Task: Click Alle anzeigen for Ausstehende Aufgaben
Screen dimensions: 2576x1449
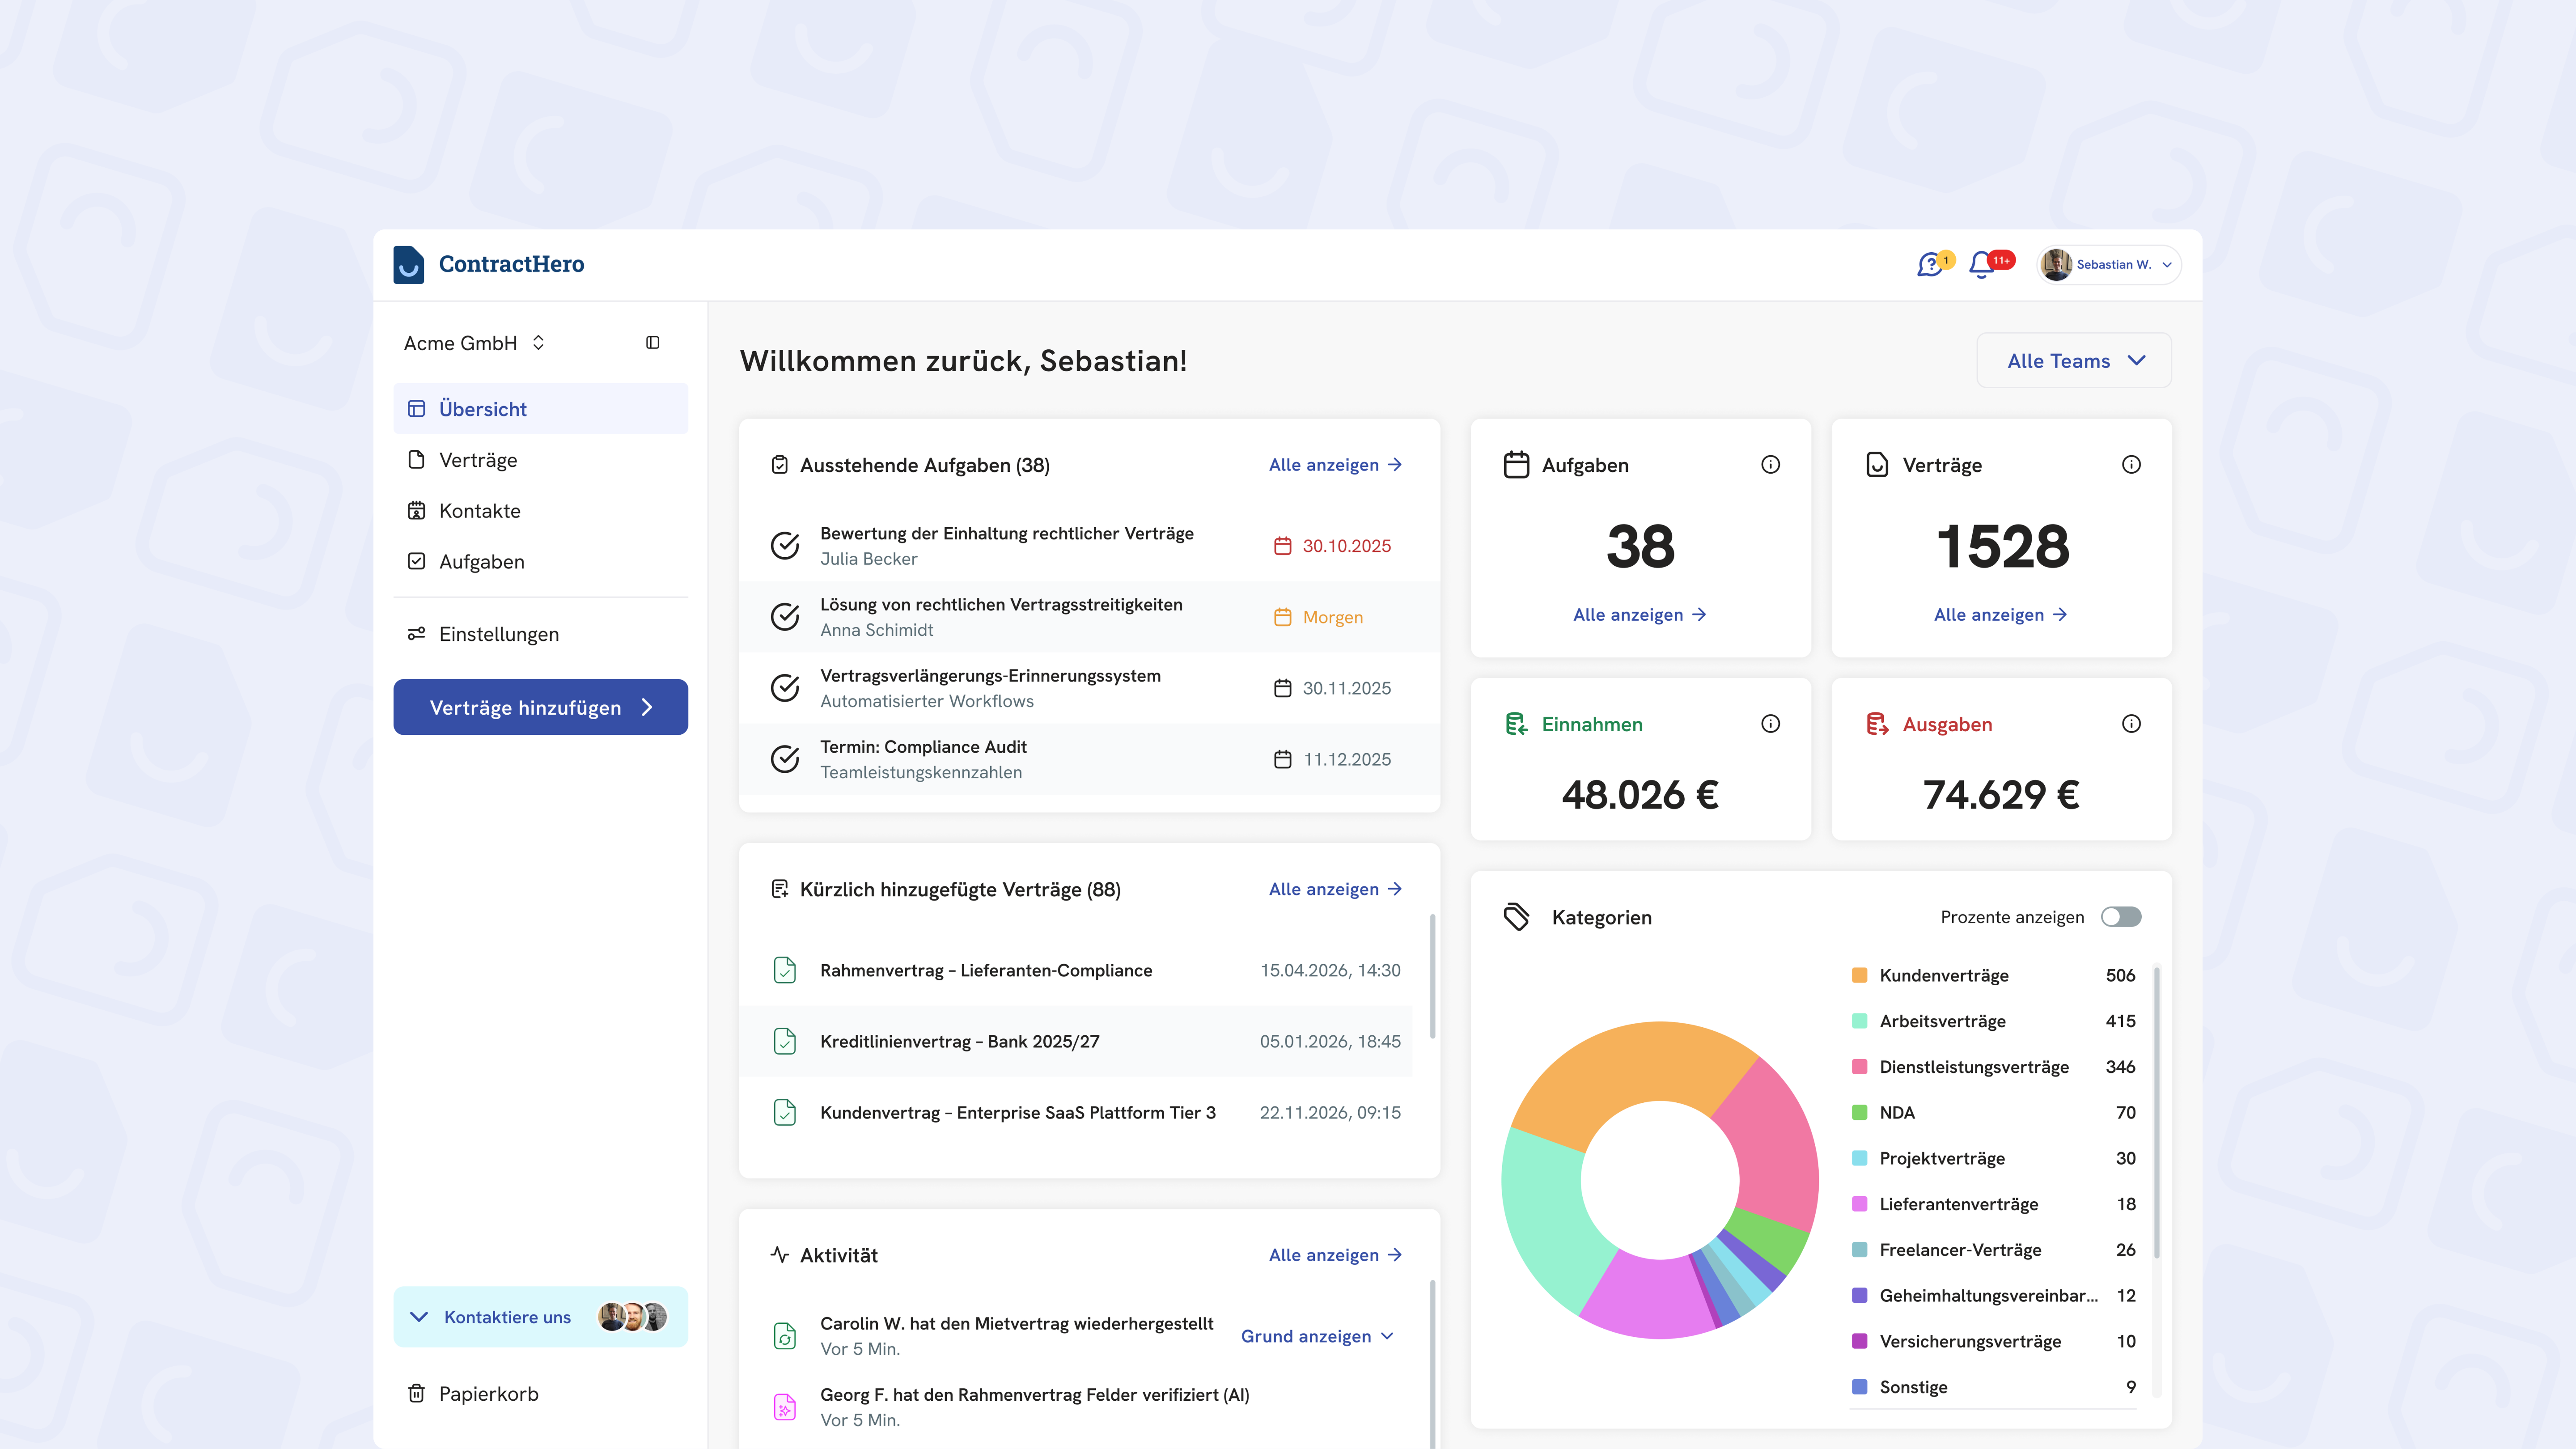Action: tap(1335, 465)
